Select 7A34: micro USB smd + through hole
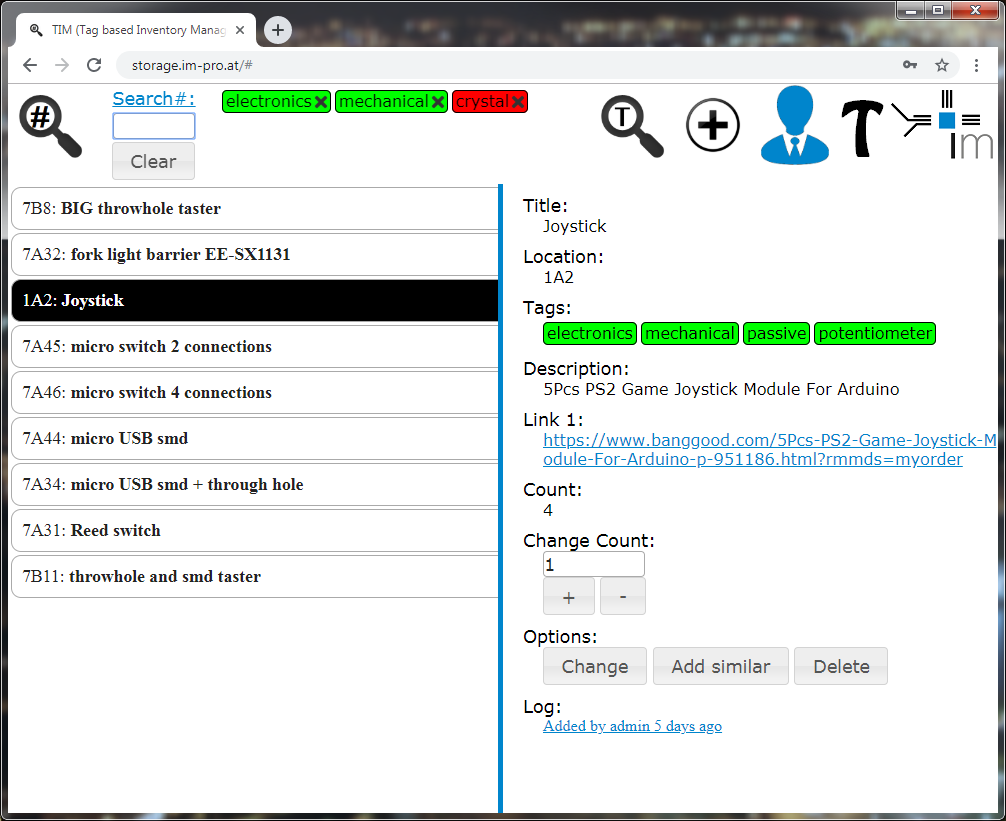Screen dimensions: 1006x821 point(255,484)
